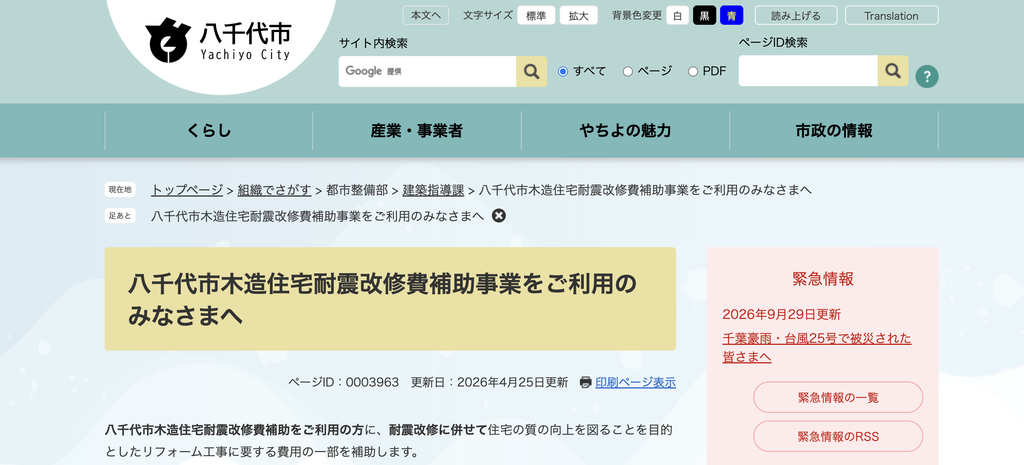The height and width of the screenshot is (465, 1024).
Task: Click the 文字サイズ label
Action: pos(488,16)
